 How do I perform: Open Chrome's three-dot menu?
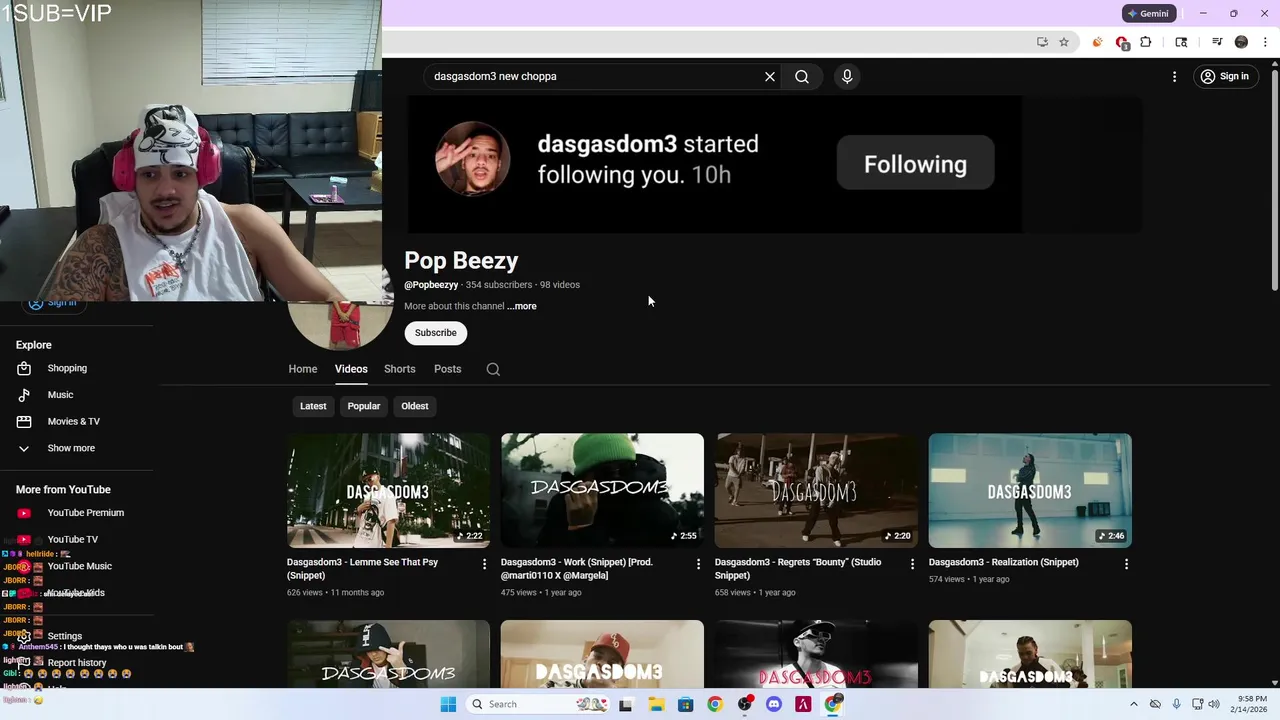click(x=1265, y=42)
